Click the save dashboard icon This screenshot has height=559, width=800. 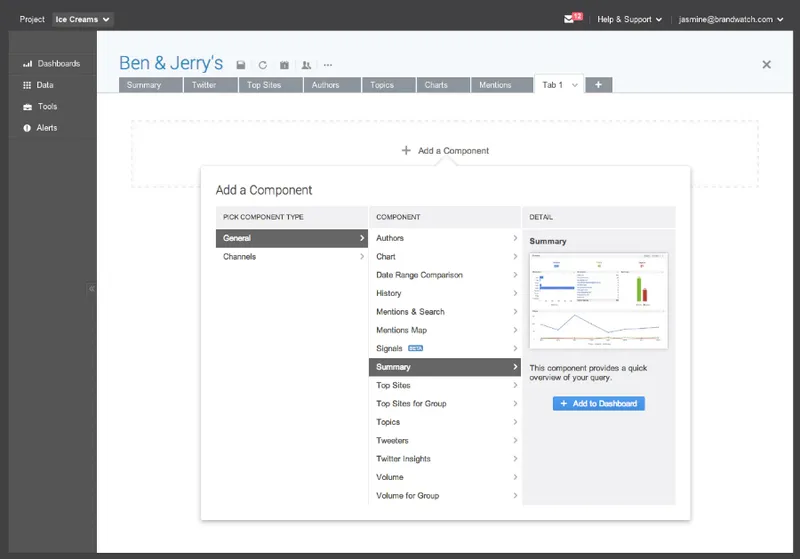click(x=241, y=65)
